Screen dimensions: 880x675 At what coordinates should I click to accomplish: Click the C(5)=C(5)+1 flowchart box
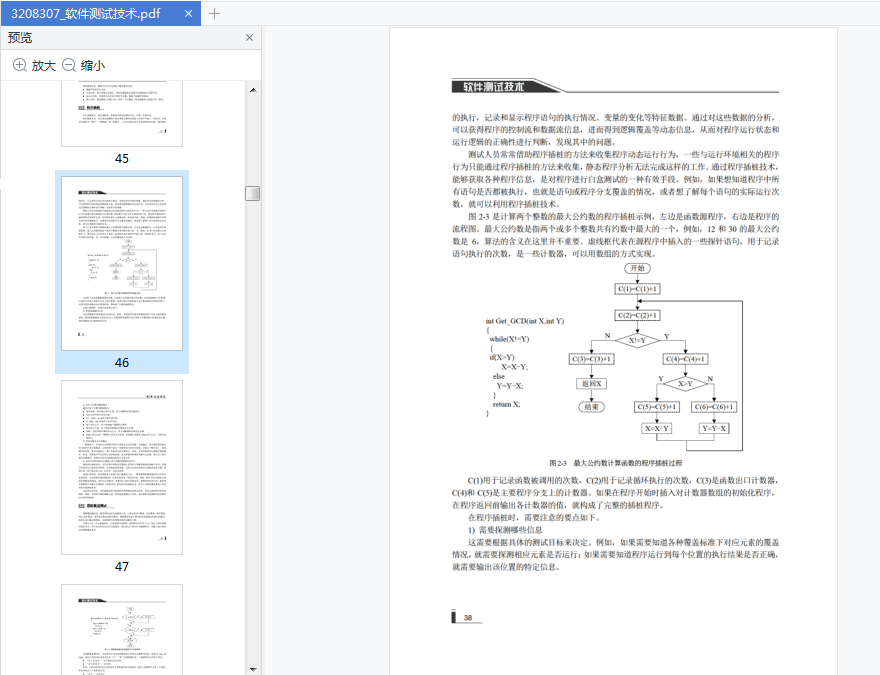[657, 407]
